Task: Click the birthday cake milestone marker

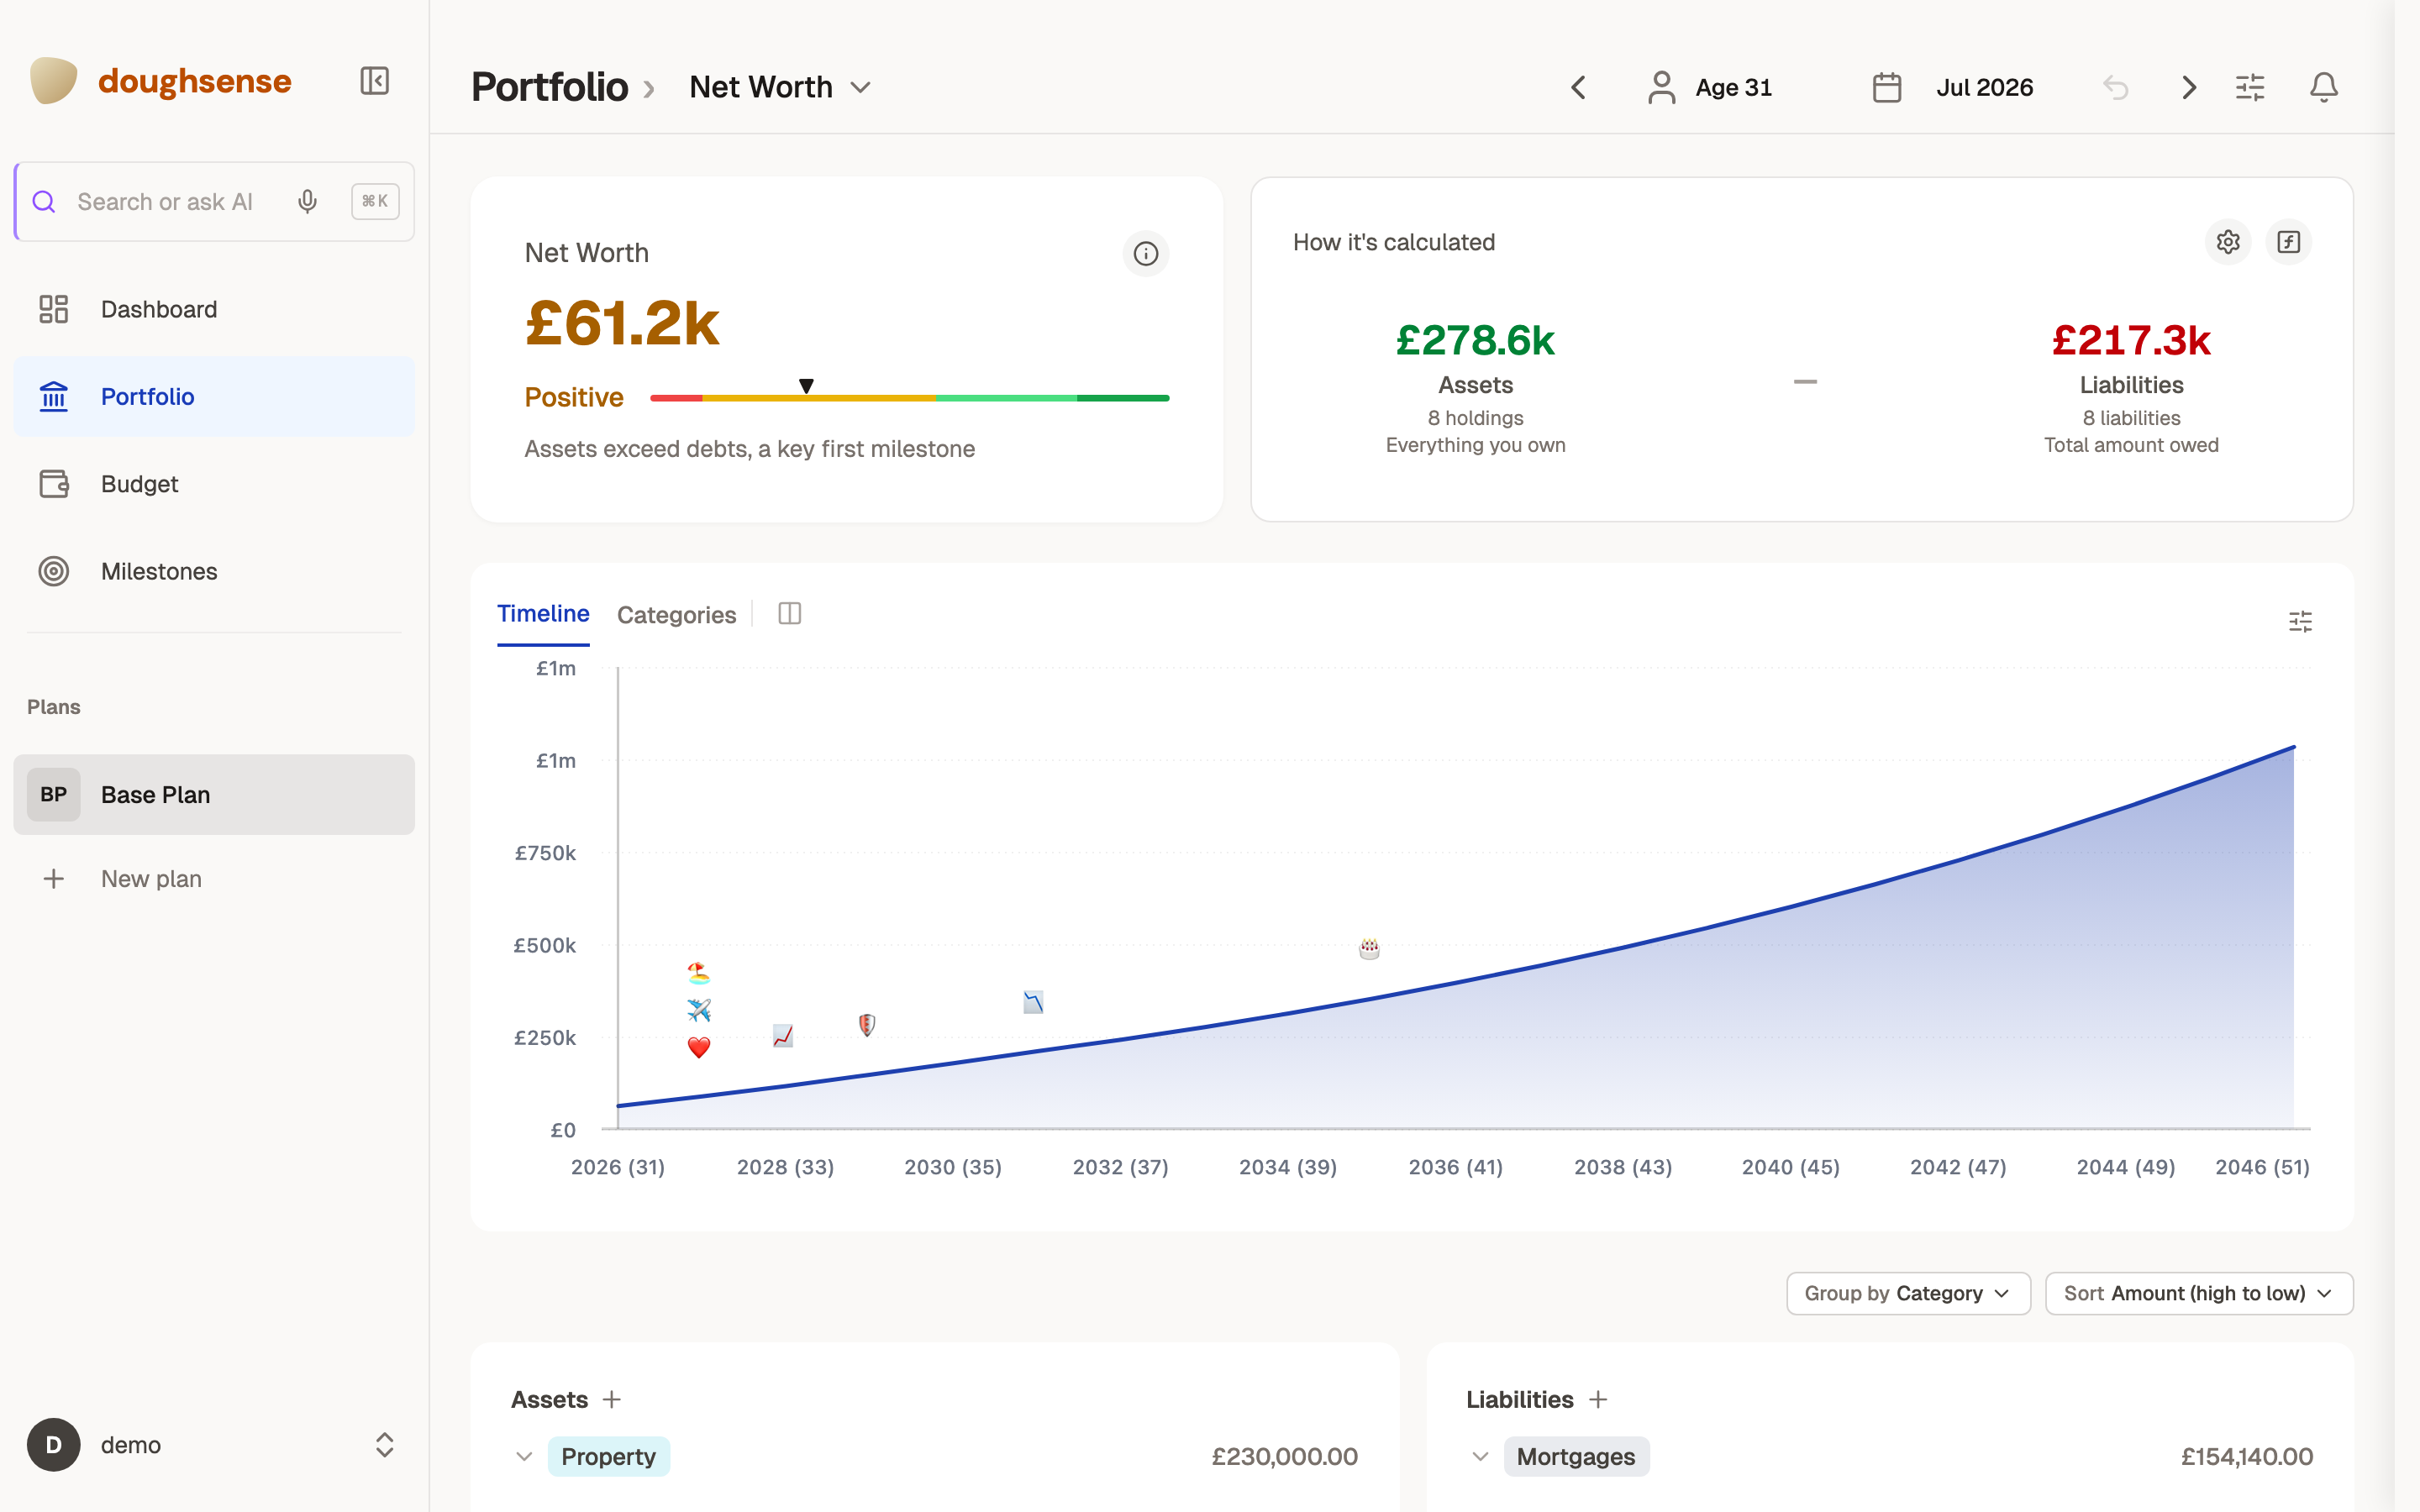Action: click(1369, 948)
